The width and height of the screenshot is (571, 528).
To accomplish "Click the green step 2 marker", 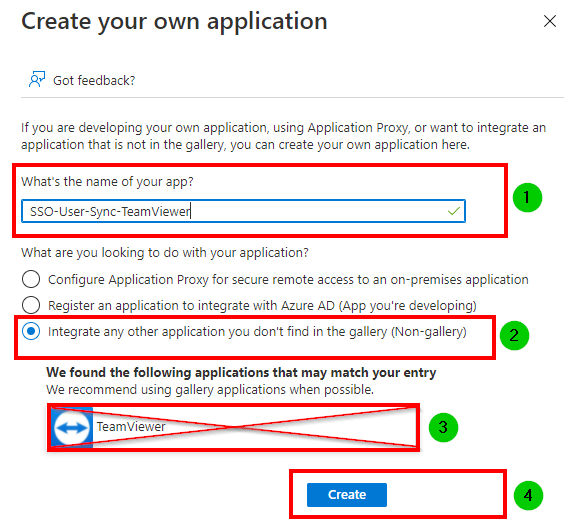I will pyautogui.click(x=514, y=335).
